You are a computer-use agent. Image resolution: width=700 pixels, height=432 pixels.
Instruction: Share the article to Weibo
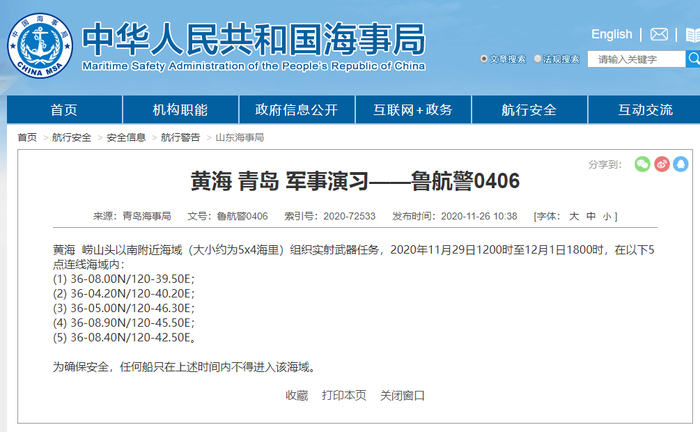[x=662, y=164]
